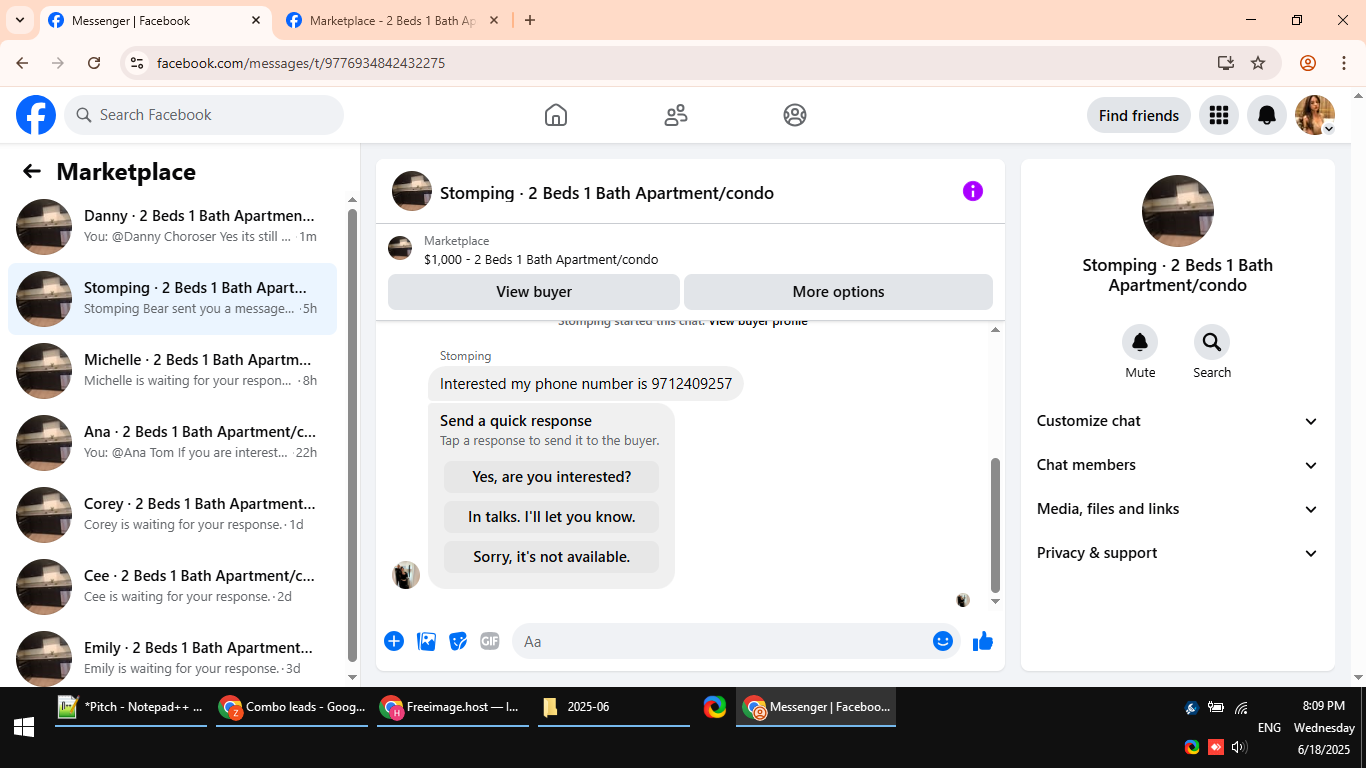Open Chrome's three-dot menu
The width and height of the screenshot is (1366, 768).
(x=1344, y=63)
